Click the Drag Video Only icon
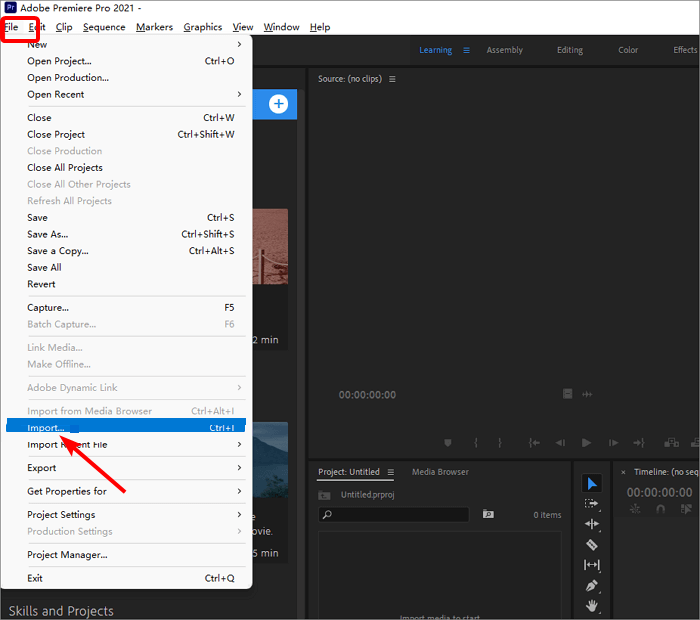This screenshot has width=700, height=620. point(567,394)
